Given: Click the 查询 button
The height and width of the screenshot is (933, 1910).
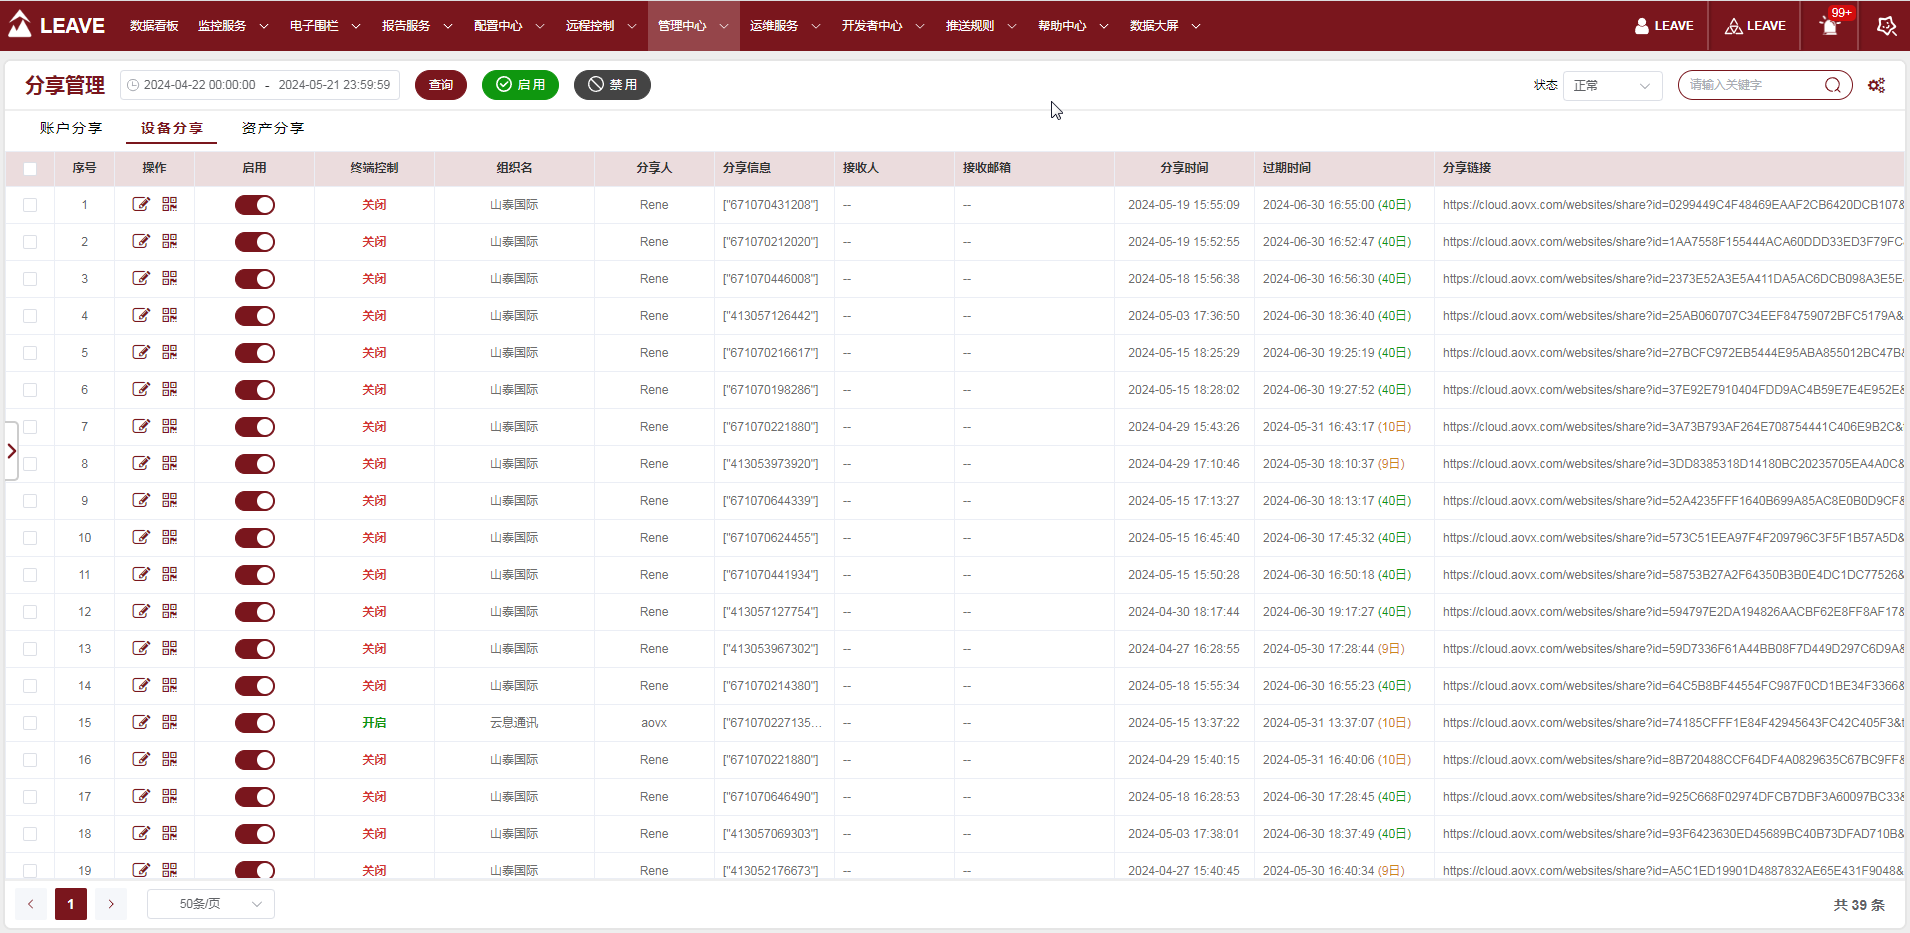Looking at the screenshot, I should pos(441,85).
